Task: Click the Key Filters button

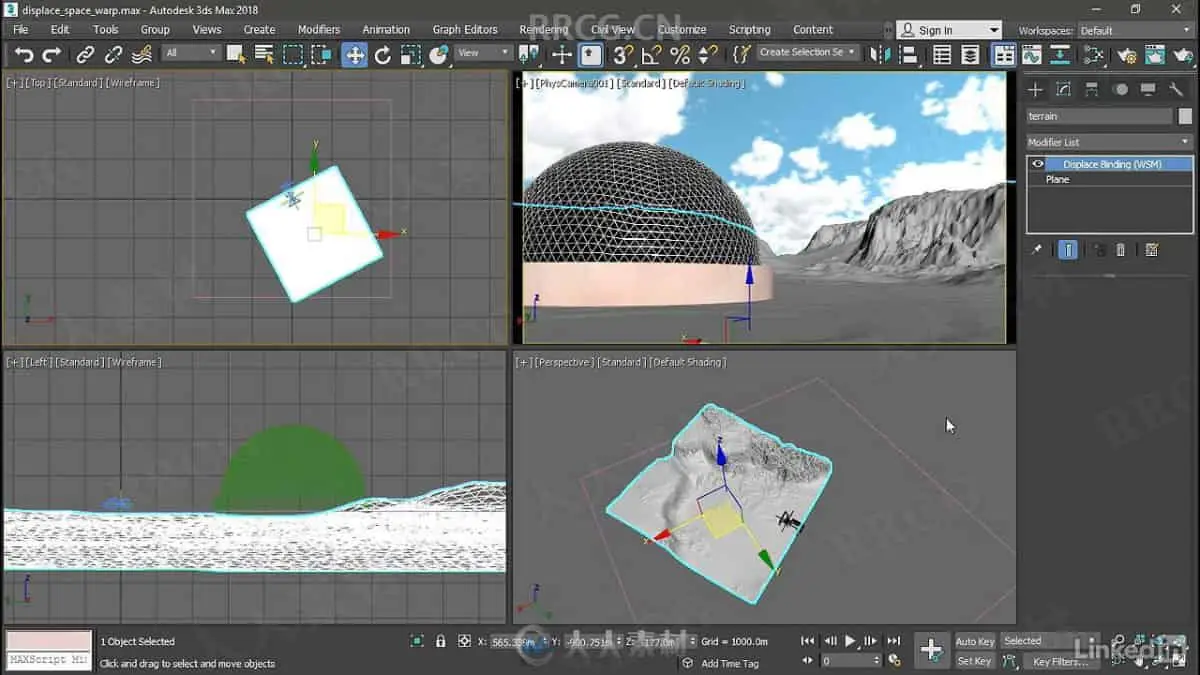Action: 1060,662
